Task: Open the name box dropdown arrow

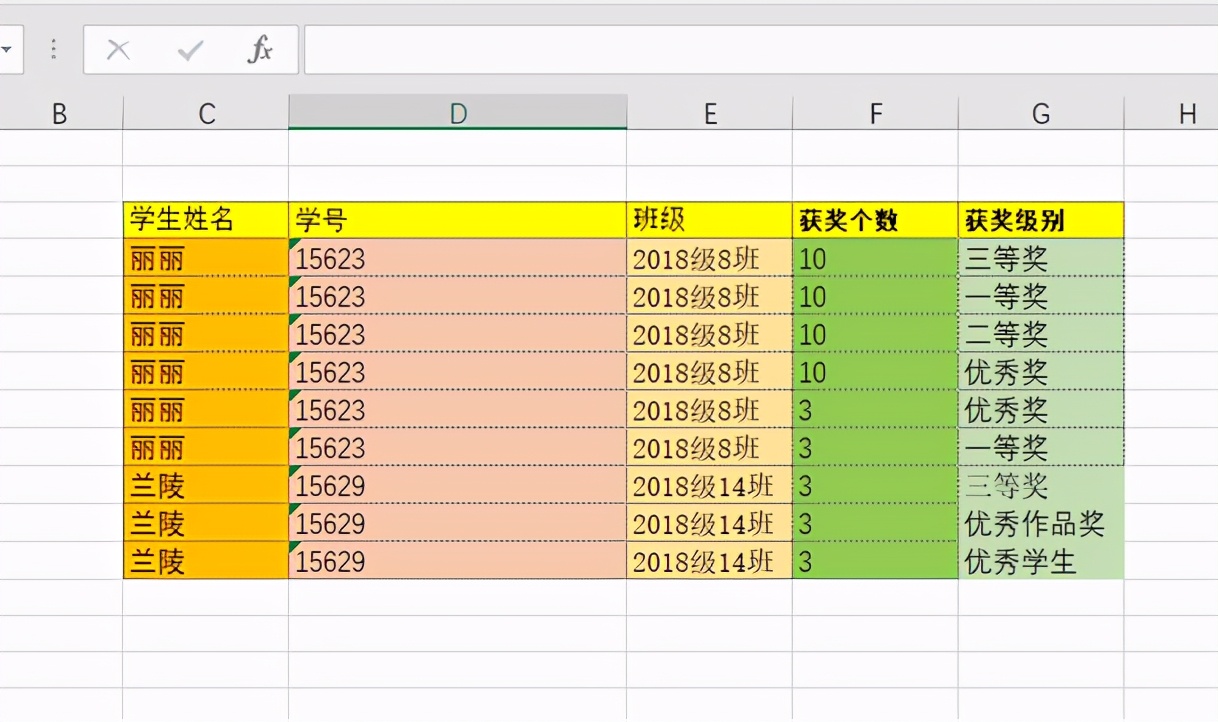Action: [5, 50]
